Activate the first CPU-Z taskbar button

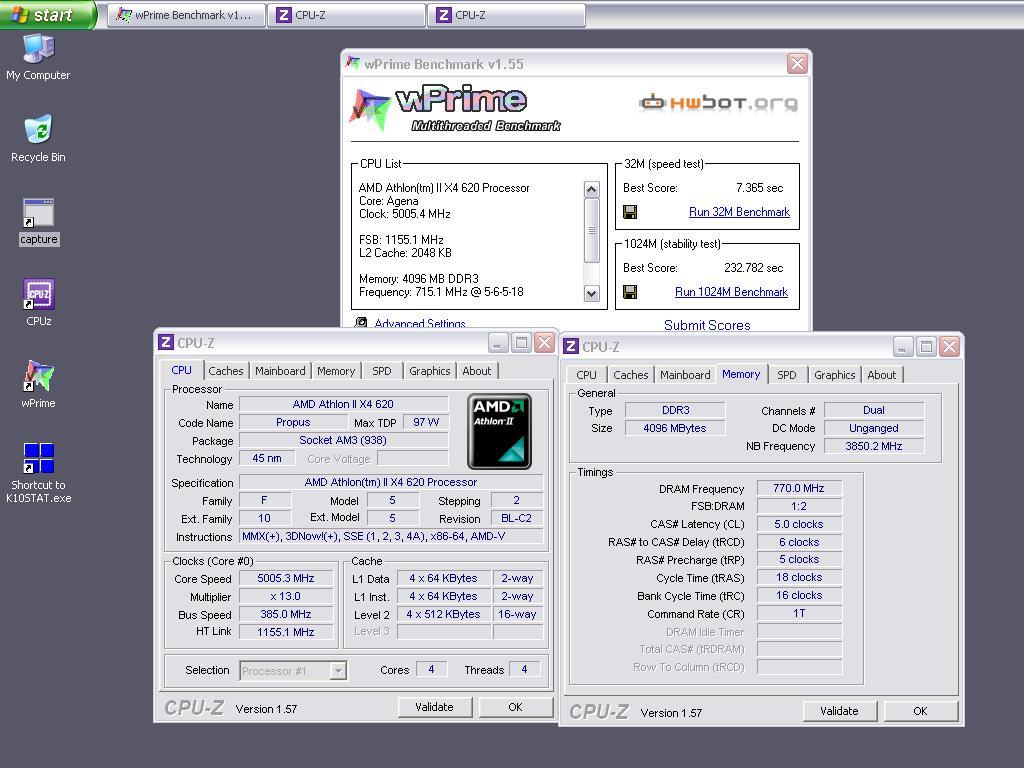346,15
